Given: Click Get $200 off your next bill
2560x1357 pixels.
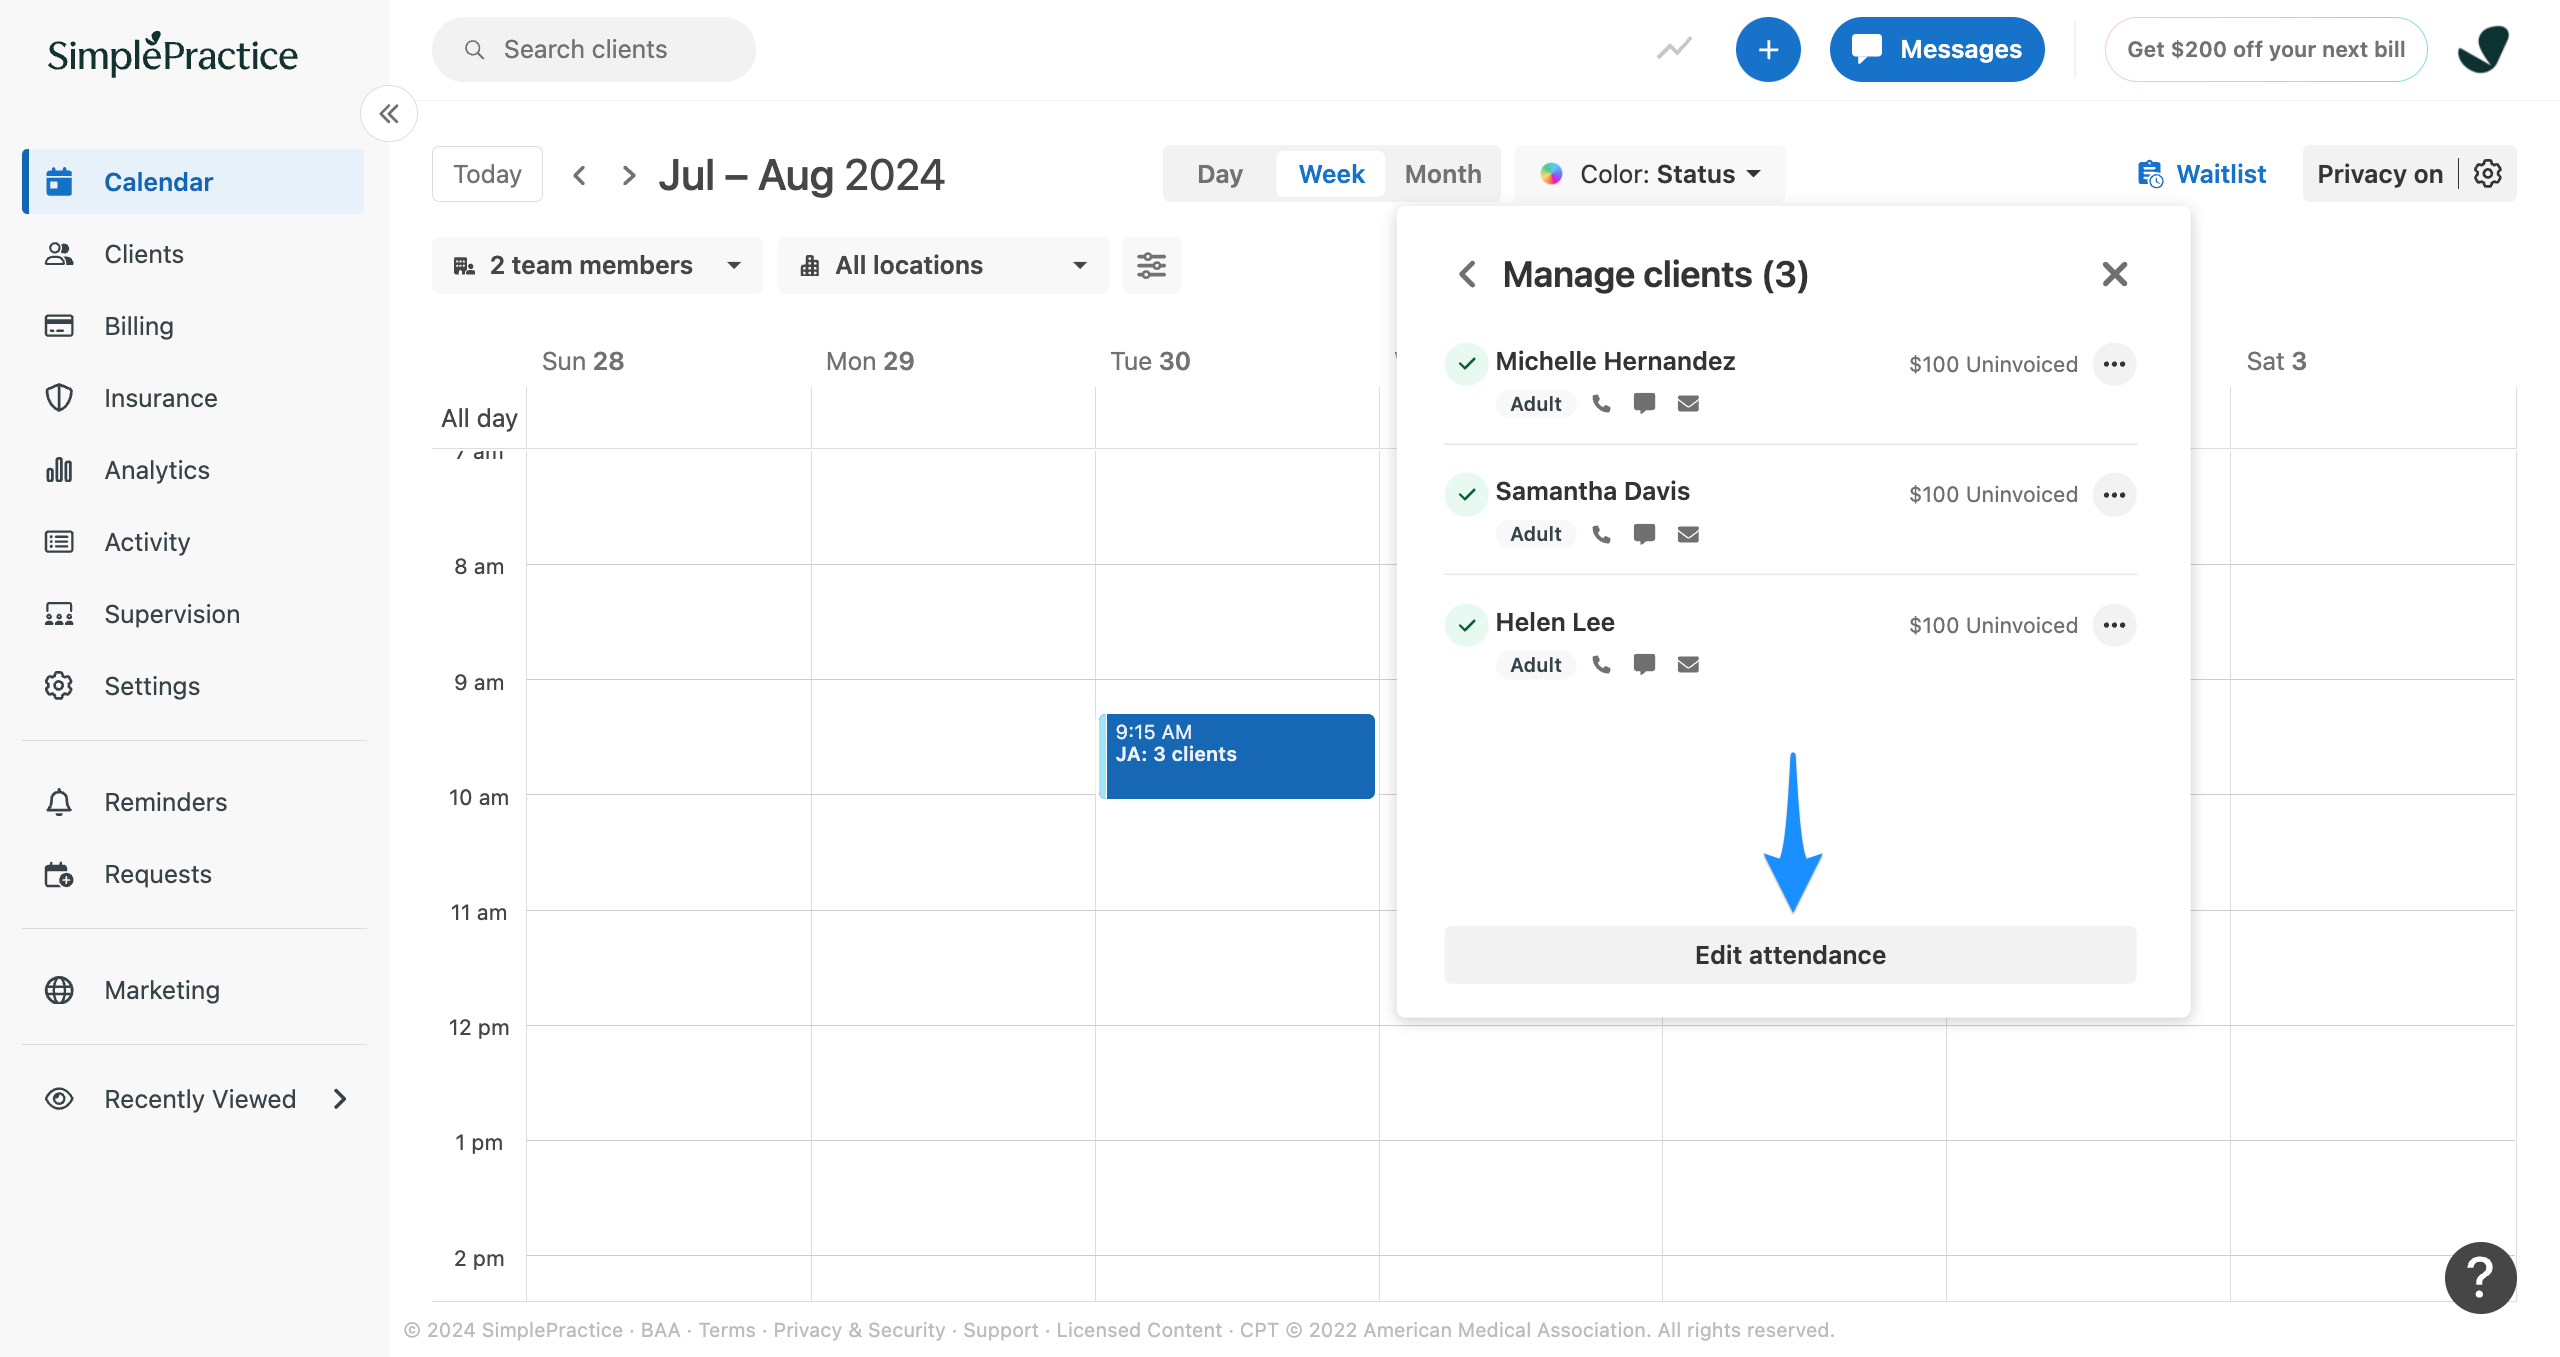Looking at the screenshot, I should [2266, 49].
